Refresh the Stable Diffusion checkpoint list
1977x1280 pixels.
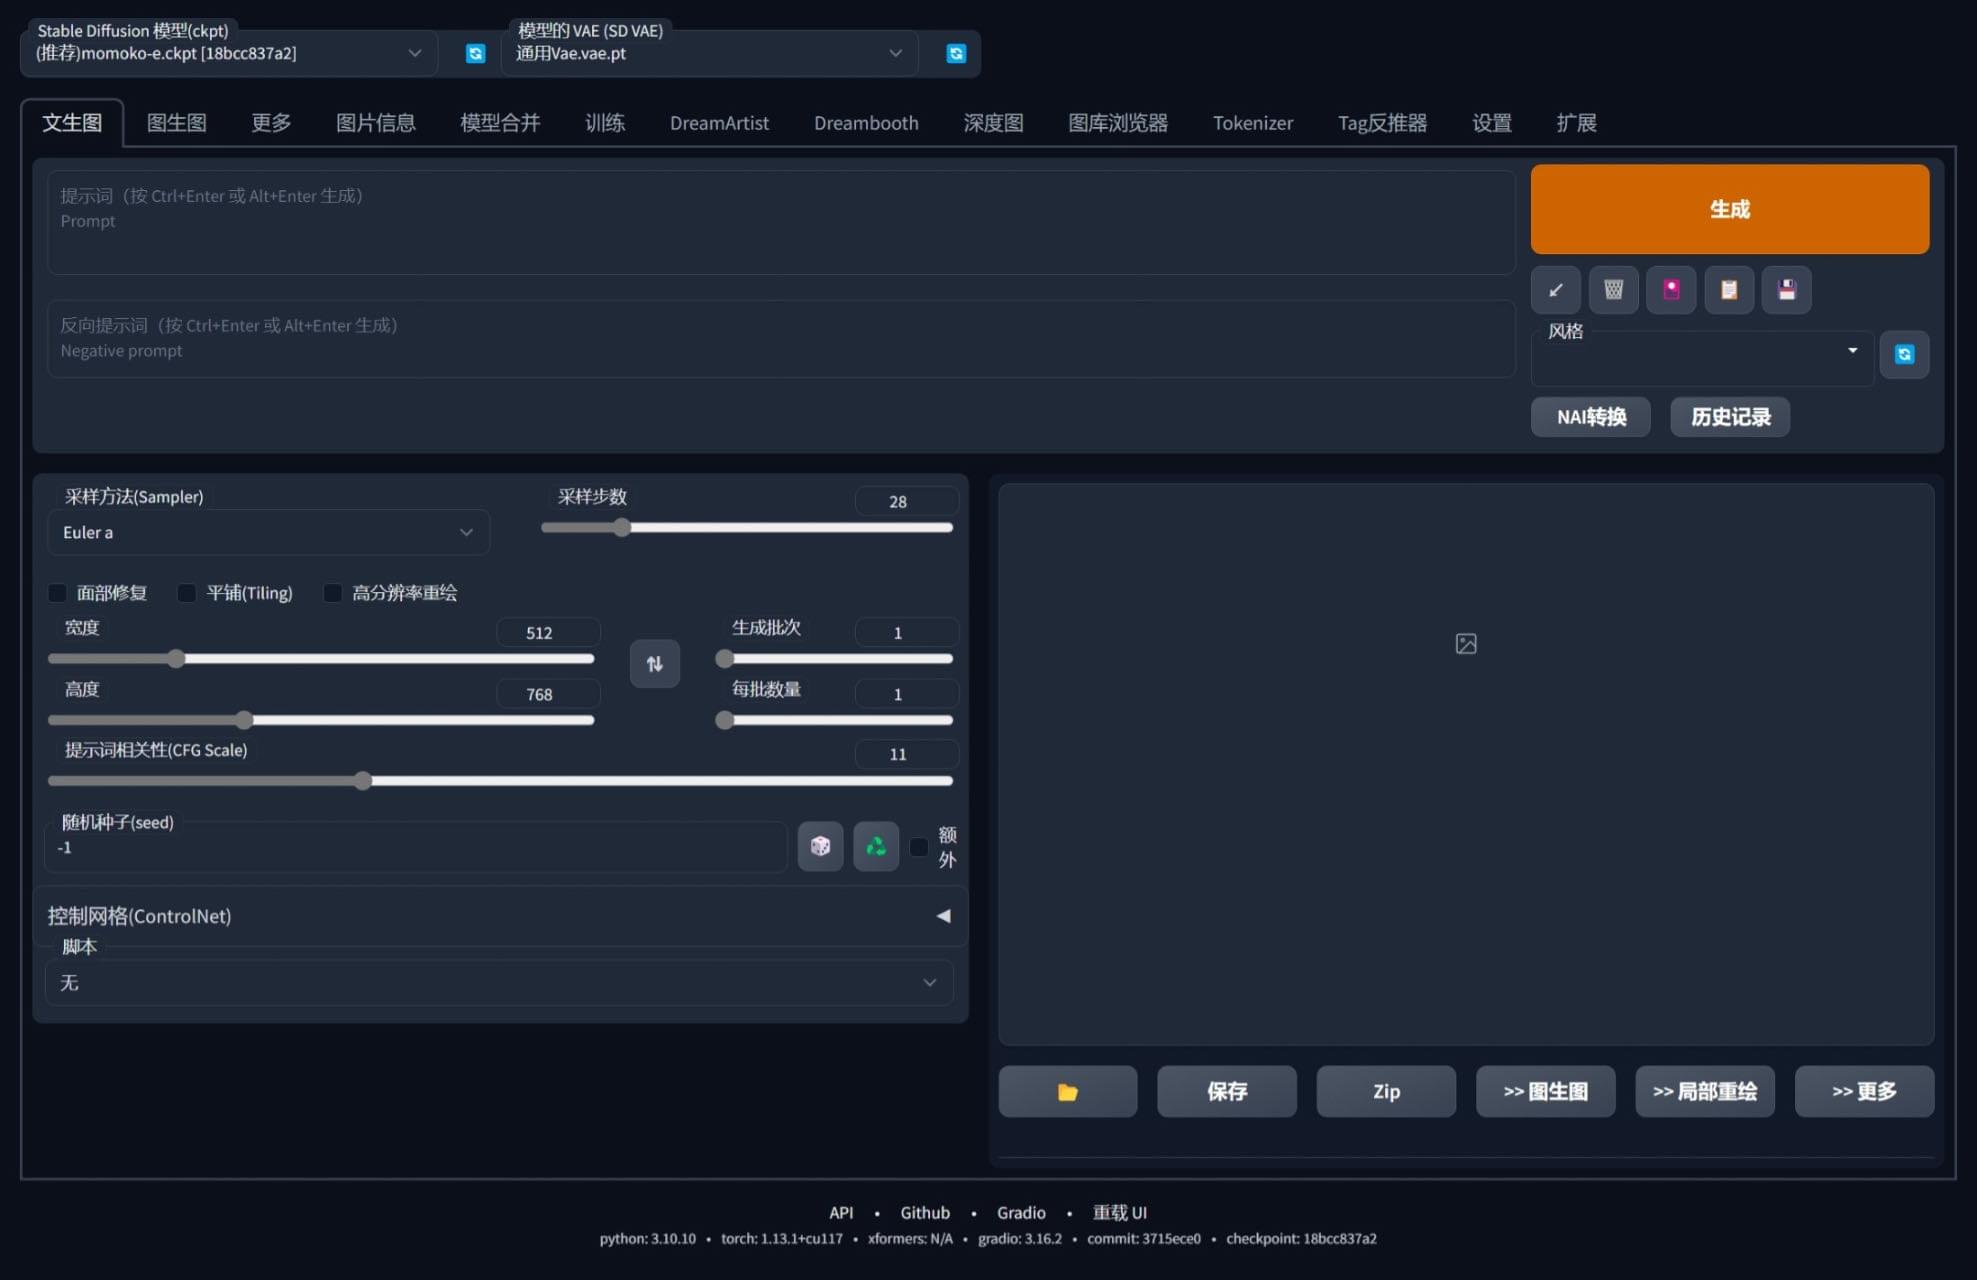pos(476,53)
